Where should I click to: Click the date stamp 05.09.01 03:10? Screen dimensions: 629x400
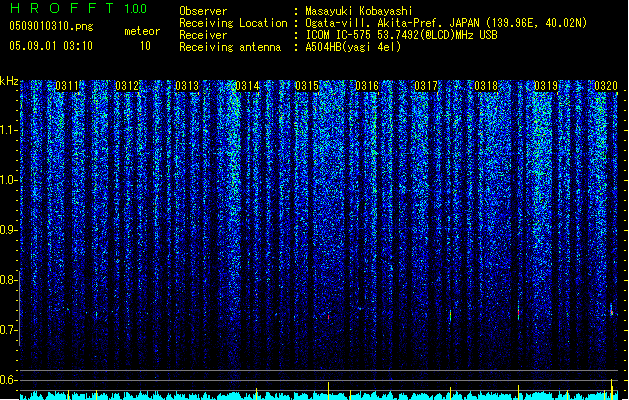pos(51,45)
